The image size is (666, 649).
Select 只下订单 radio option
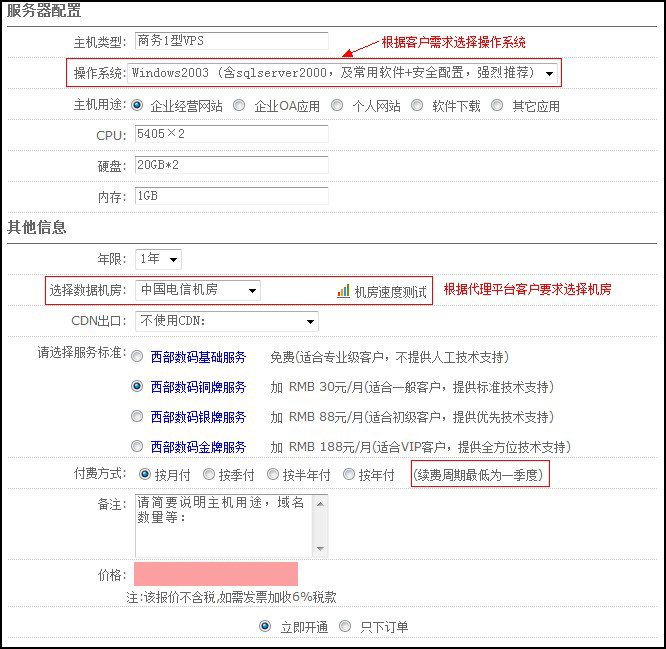click(345, 626)
